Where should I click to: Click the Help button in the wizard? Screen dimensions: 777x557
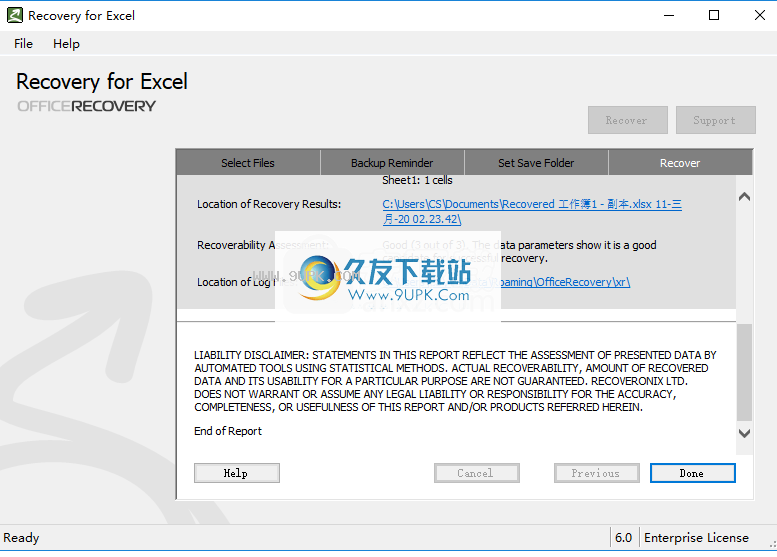click(x=236, y=473)
